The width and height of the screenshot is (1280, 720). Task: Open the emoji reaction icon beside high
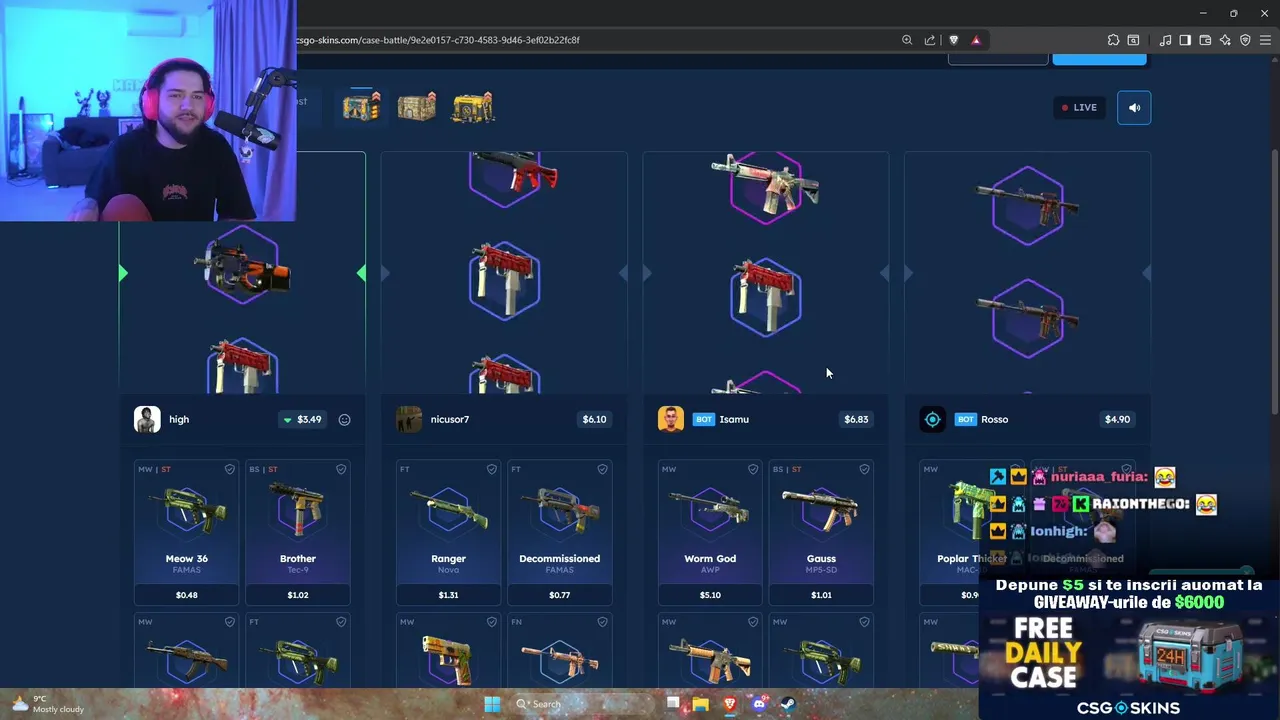(344, 420)
